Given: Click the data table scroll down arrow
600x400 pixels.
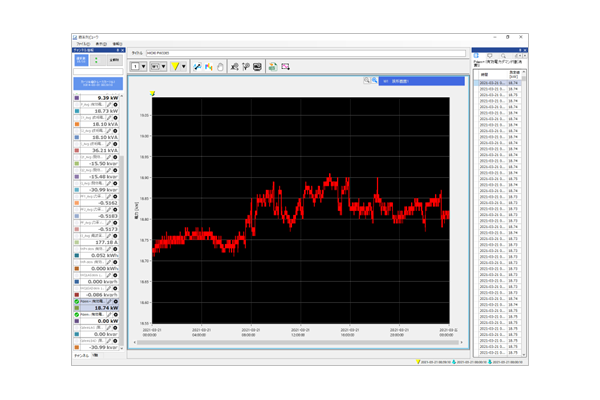Looking at the screenshot, I should click(x=524, y=355).
